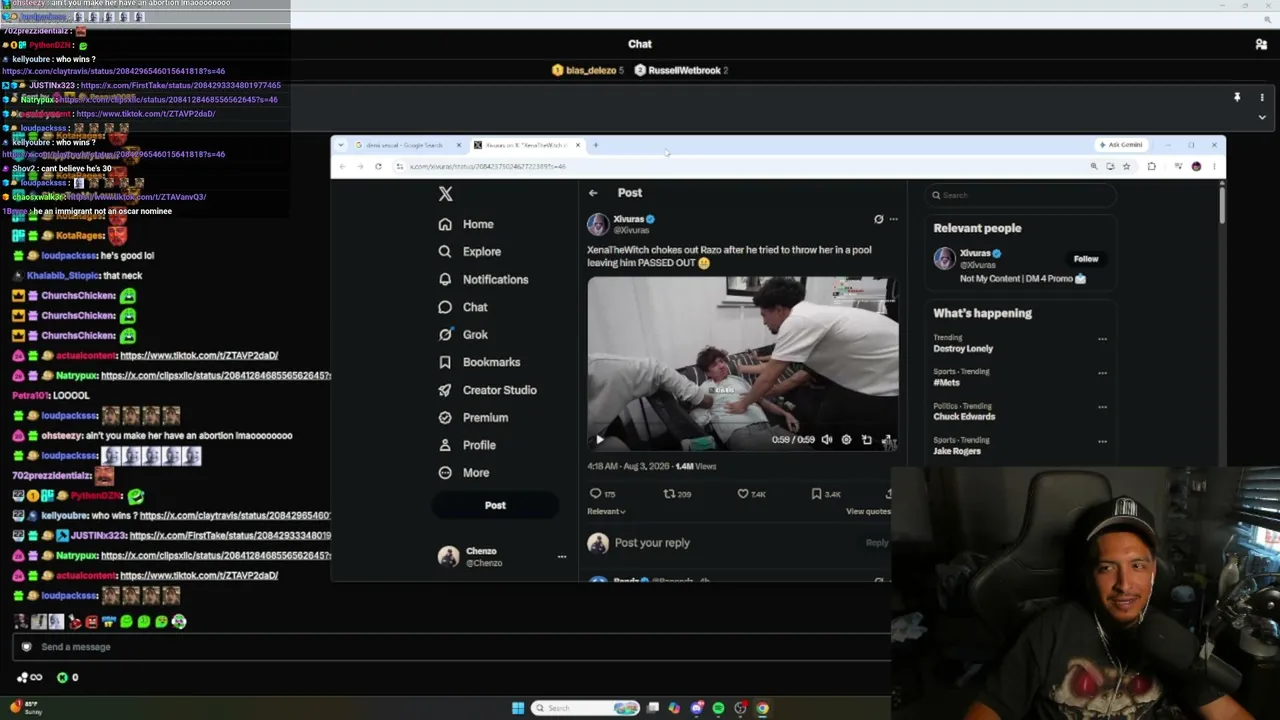Go back using the Post header arrow
Image resolution: width=1280 pixels, height=720 pixels.
tap(593, 193)
